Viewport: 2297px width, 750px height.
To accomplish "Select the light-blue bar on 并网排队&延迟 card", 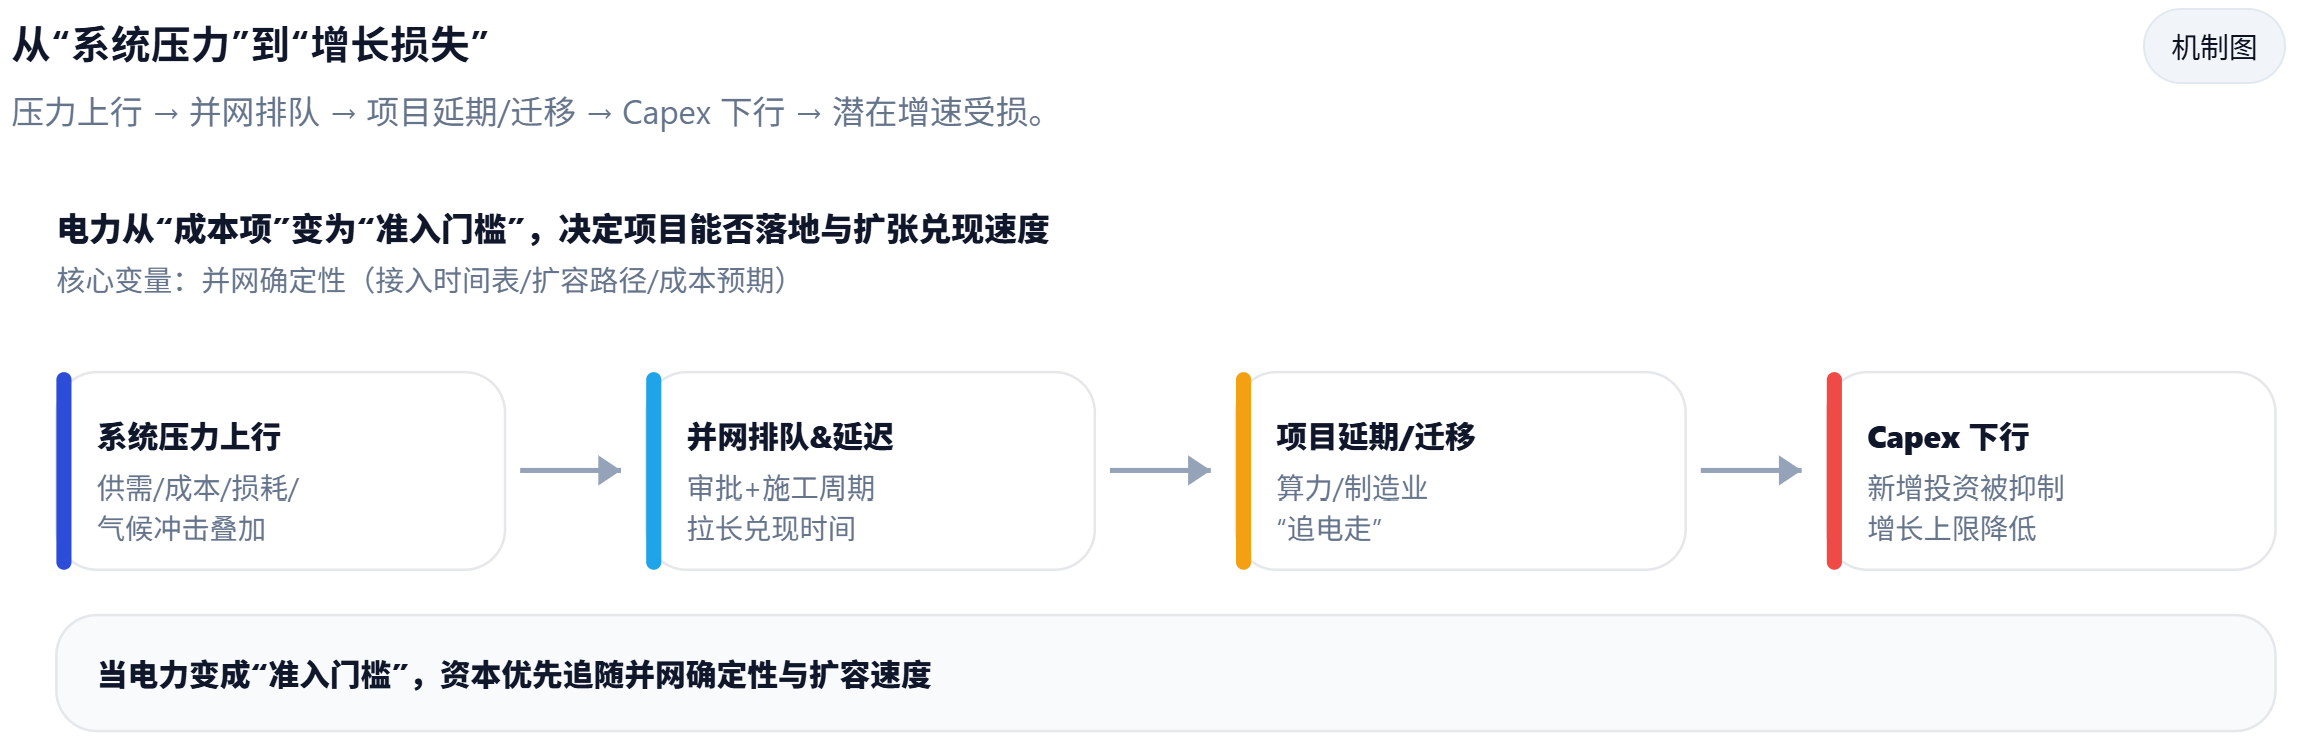I will [654, 470].
